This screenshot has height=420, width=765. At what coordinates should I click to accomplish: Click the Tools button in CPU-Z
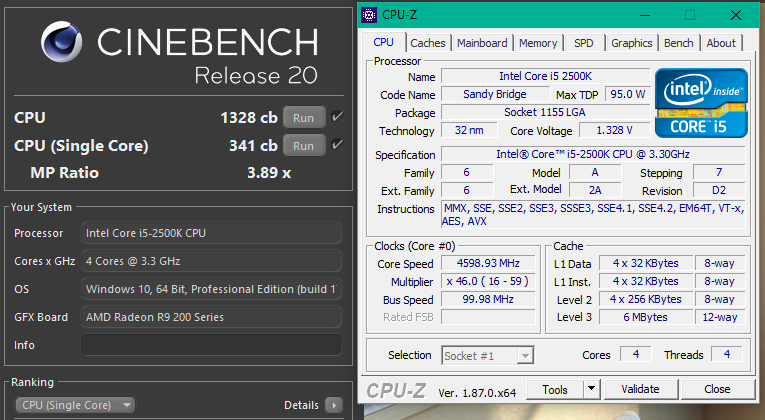click(x=555, y=389)
